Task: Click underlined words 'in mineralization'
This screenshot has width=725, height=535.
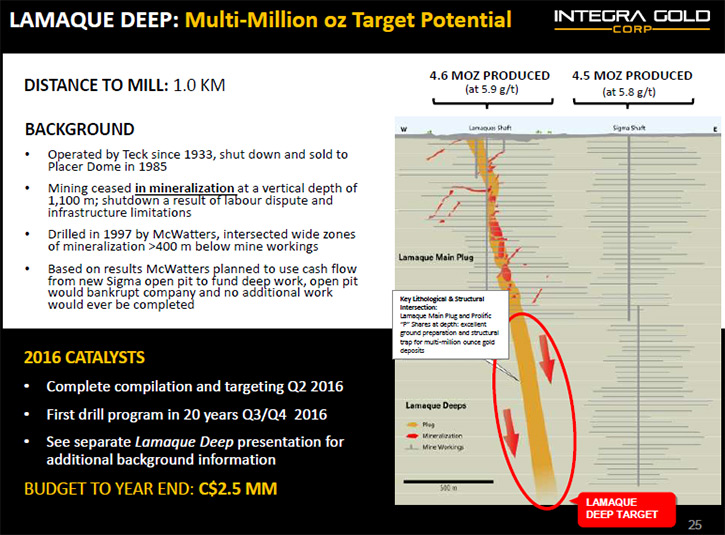Action: pyautogui.click(x=185, y=189)
